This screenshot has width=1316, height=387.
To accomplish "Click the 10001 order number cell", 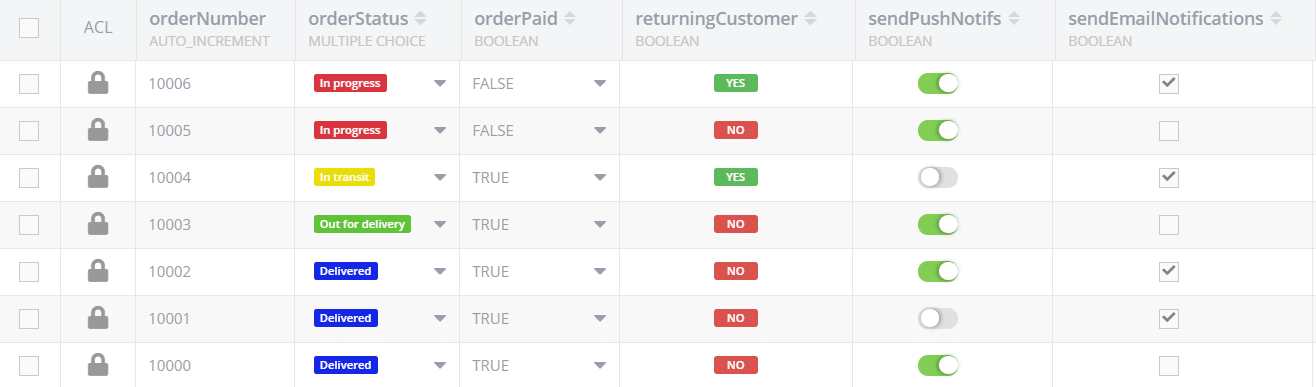I will (x=170, y=318).
